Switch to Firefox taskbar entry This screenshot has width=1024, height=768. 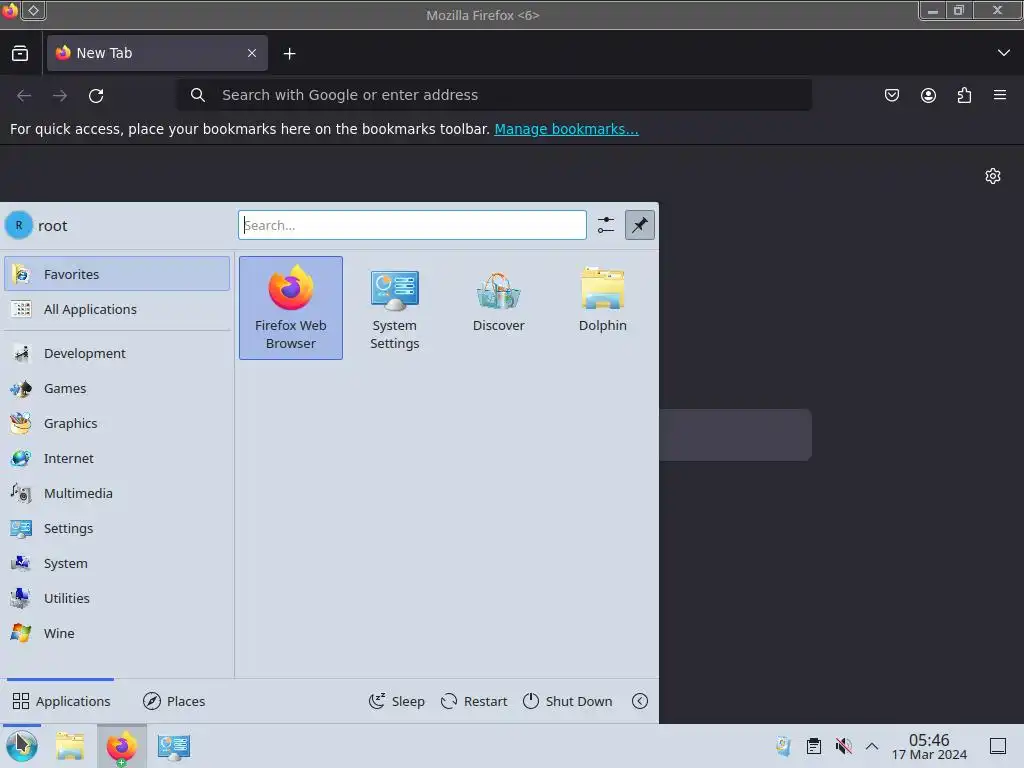122,746
